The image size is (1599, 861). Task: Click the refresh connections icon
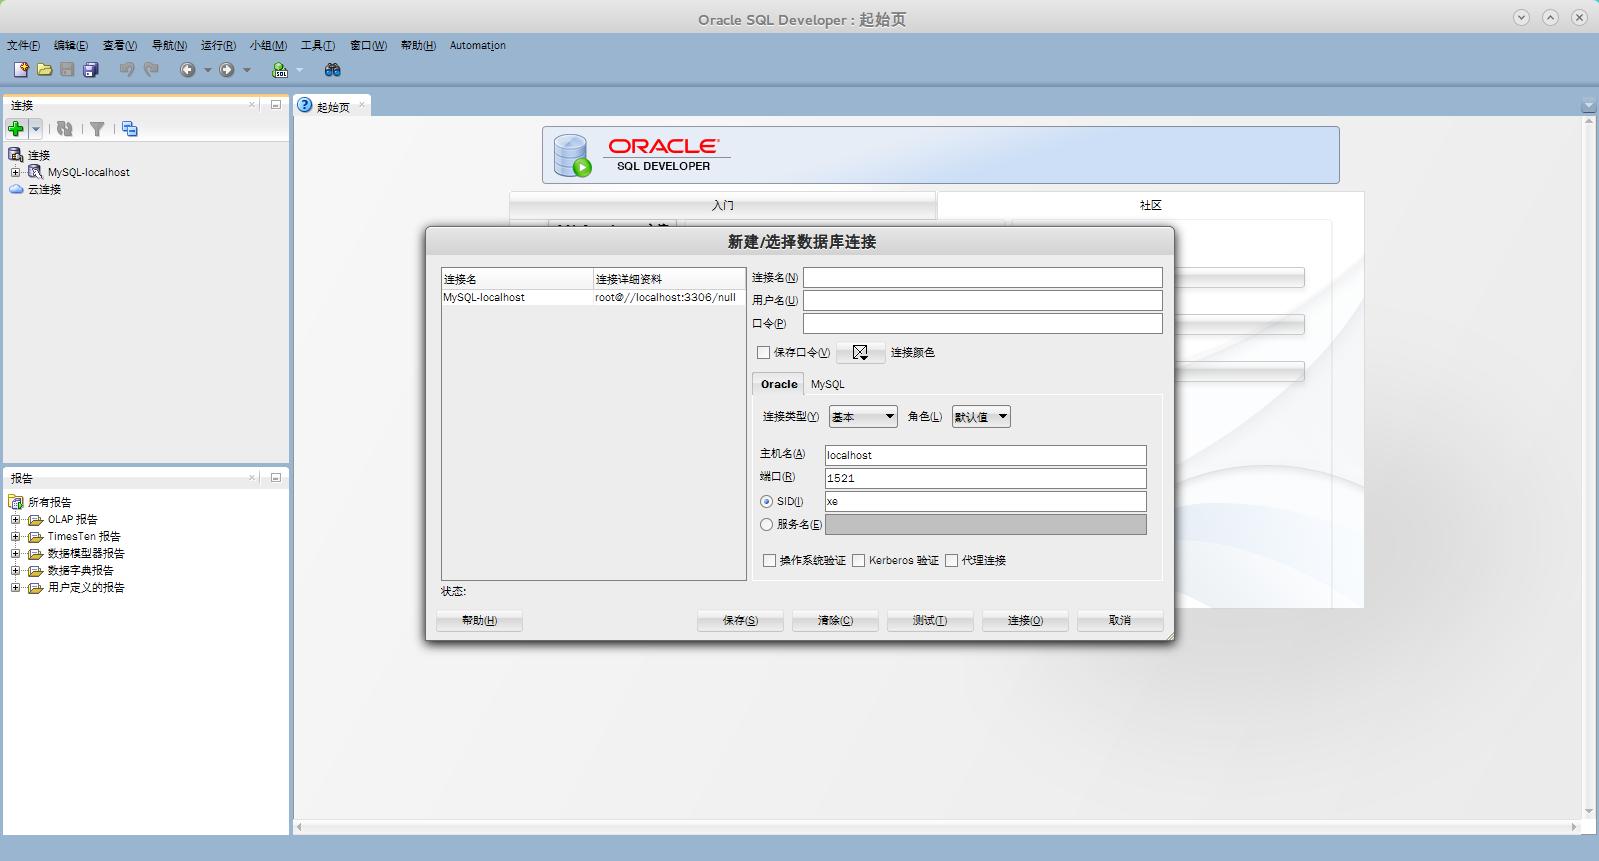pyautogui.click(x=65, y=129)
